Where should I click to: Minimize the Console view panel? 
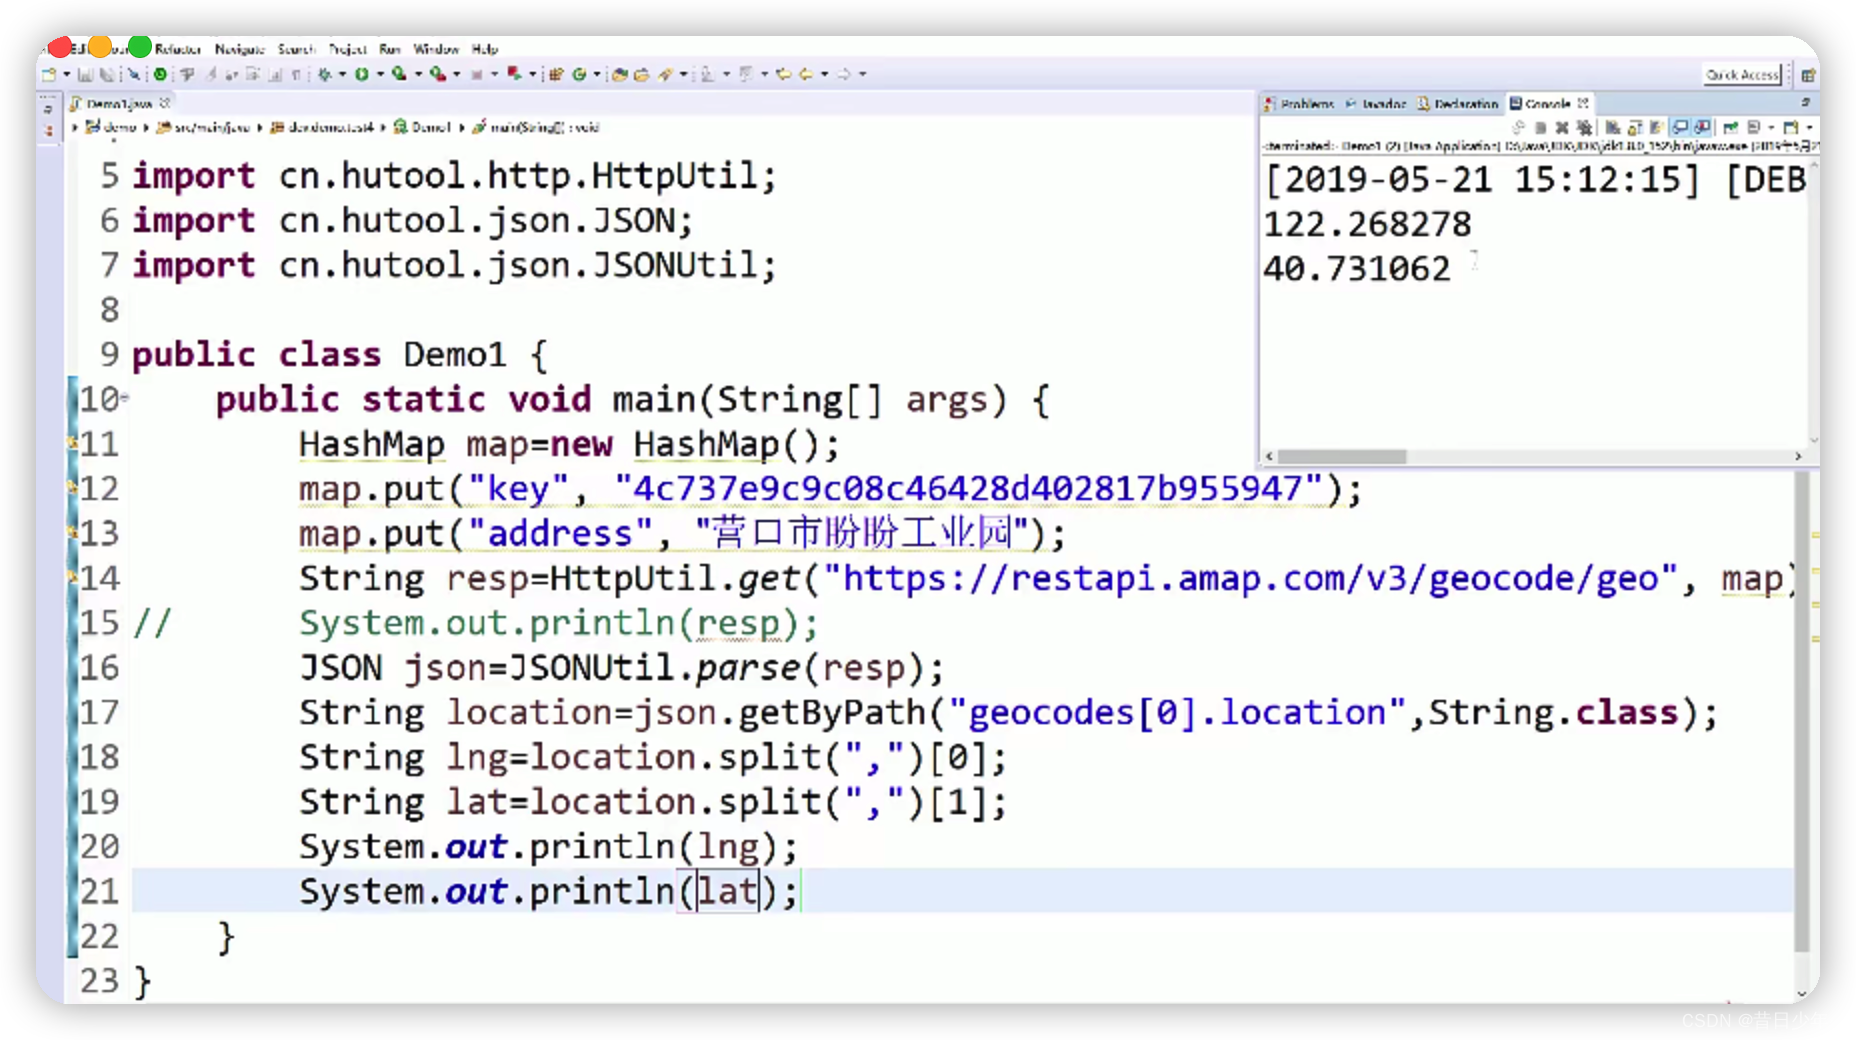(1806, 102)
